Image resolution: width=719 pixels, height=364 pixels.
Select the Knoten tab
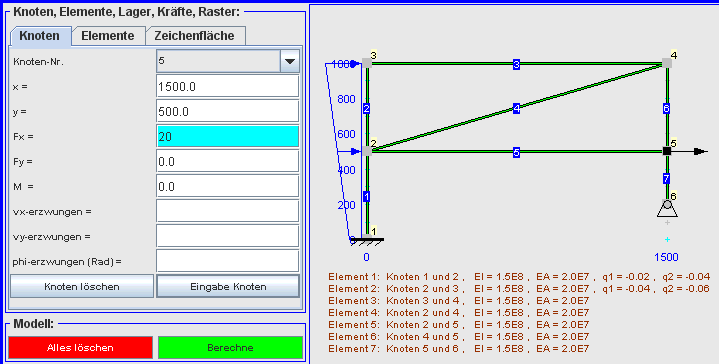click(x=39, y=36)
